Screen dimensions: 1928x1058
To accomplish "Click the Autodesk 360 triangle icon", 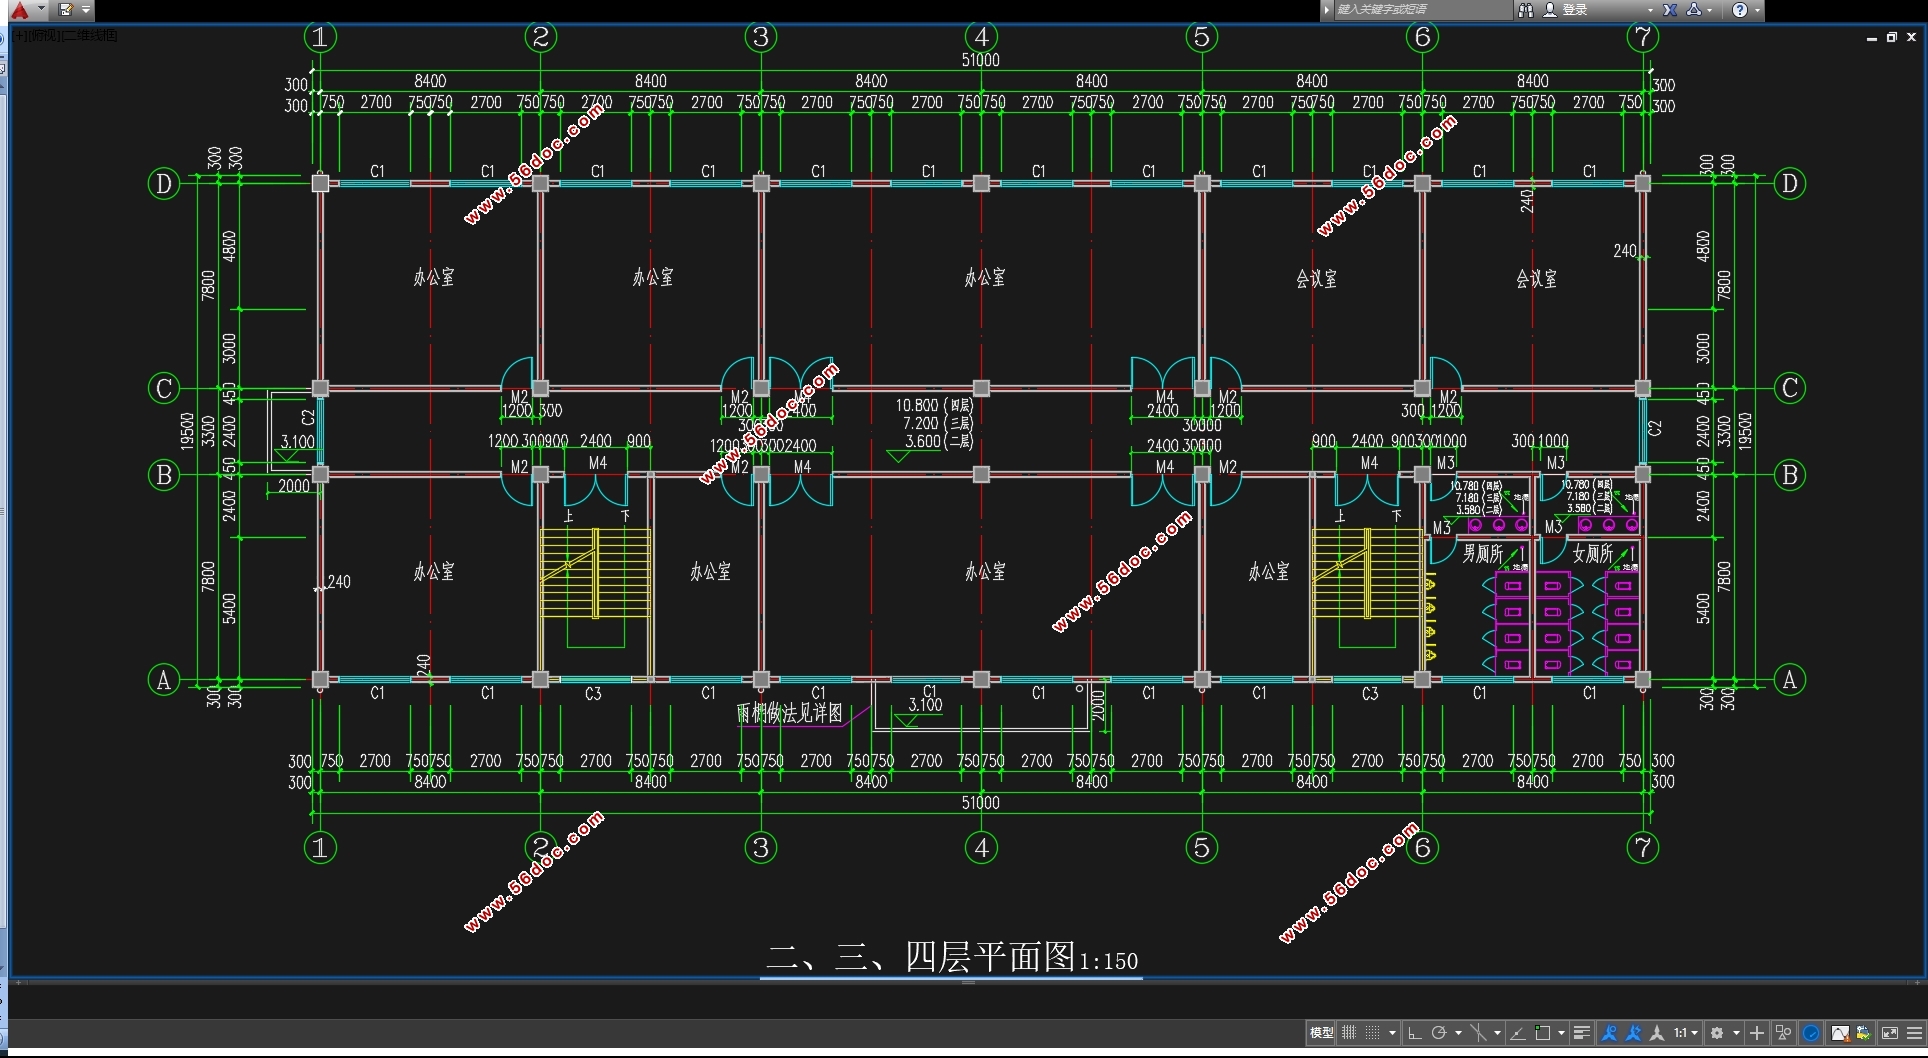I will pos(1694,9).
